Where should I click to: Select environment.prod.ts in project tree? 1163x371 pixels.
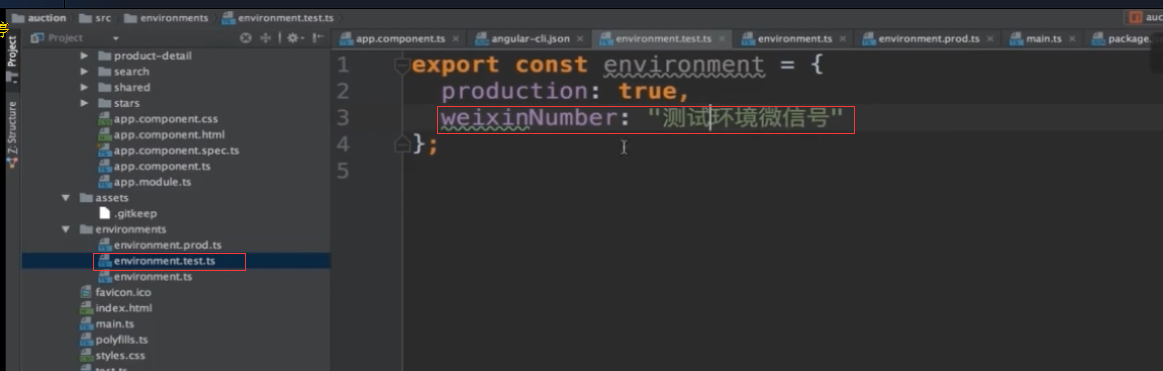pyautogui.click(x=159, y=245)
